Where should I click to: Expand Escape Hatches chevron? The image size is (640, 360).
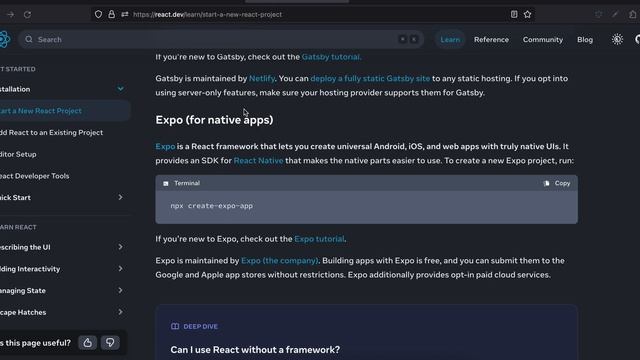(120, 312)
